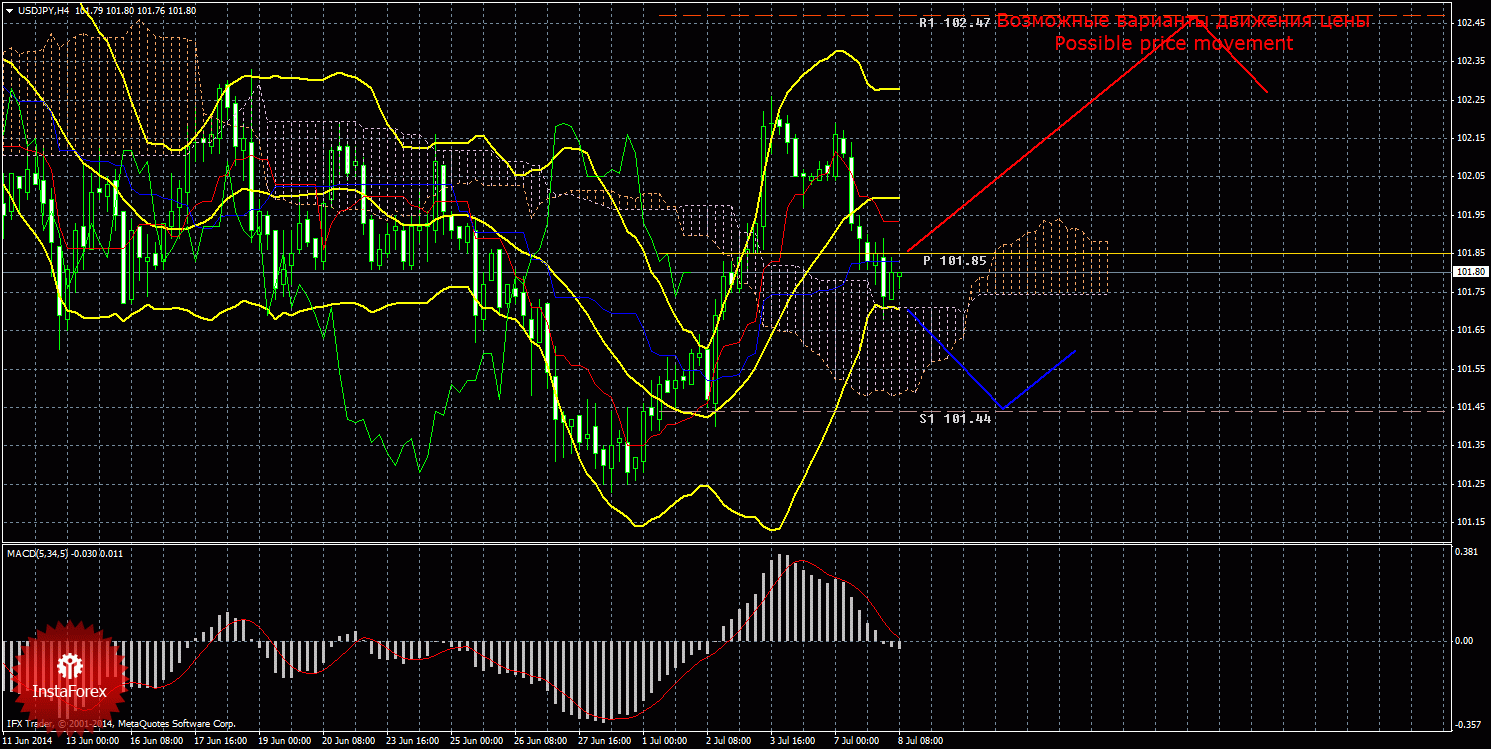The image size is (1491, 749).
Task: Click the current price tag 101.80 on axis
Action: click(1469, 272)
